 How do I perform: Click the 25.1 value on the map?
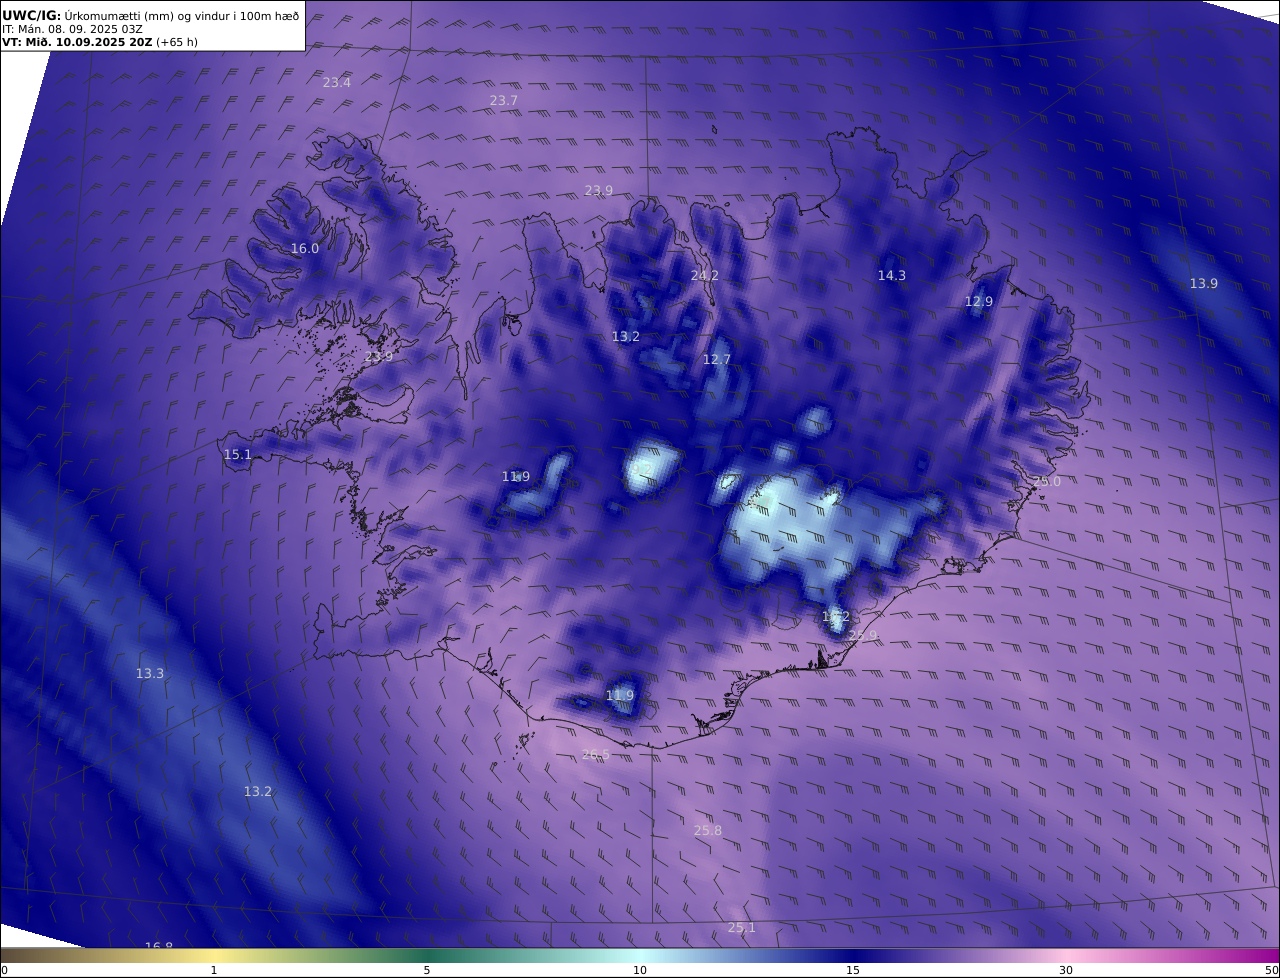(x=742, y=928)
